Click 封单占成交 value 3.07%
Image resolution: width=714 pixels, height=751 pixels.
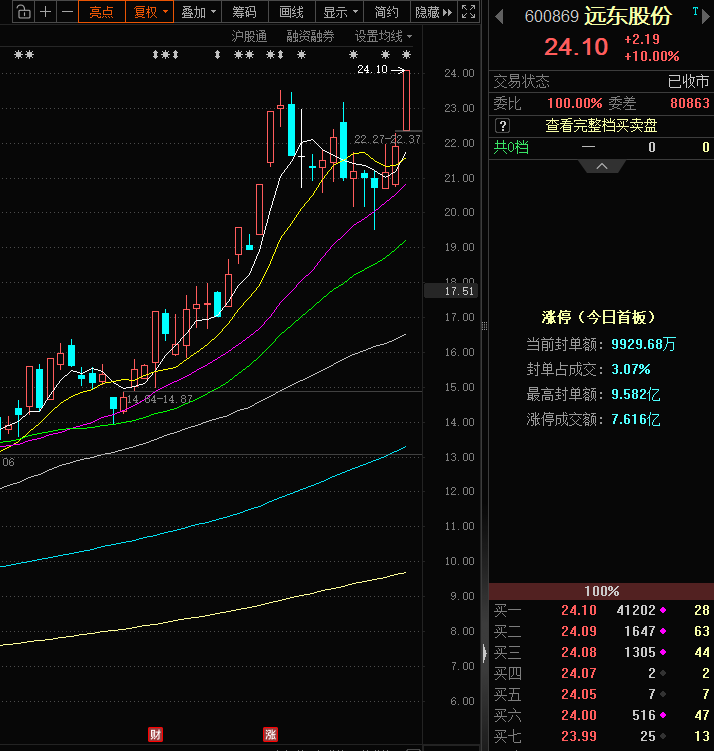coord(631,369)
